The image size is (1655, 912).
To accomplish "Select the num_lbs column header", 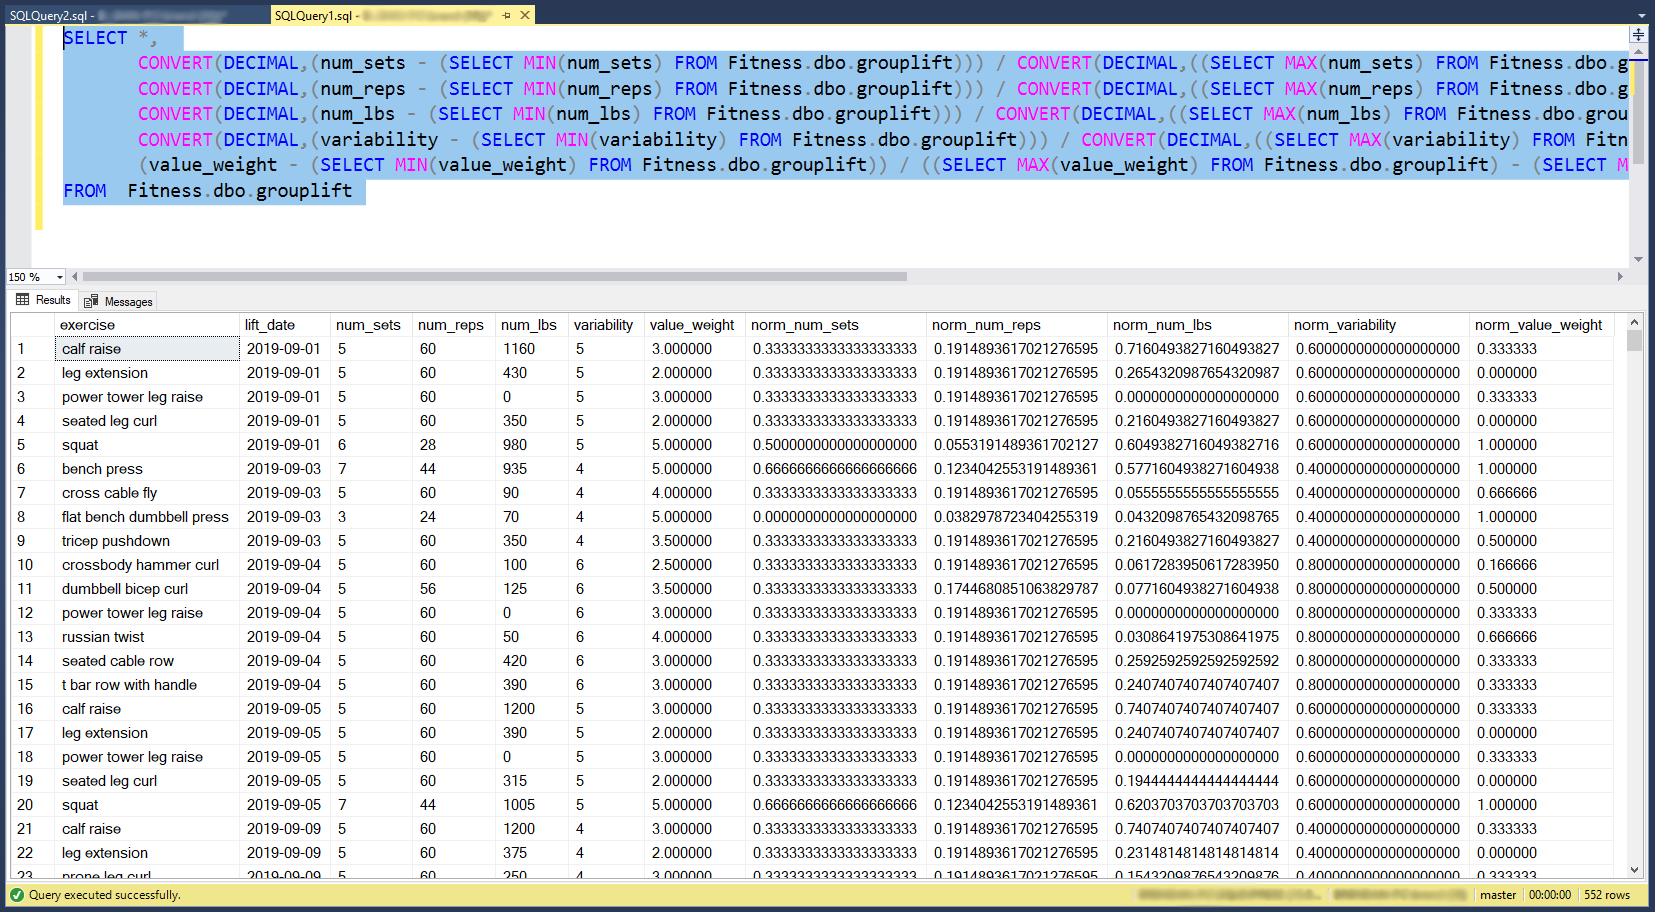I will (531, 325).
